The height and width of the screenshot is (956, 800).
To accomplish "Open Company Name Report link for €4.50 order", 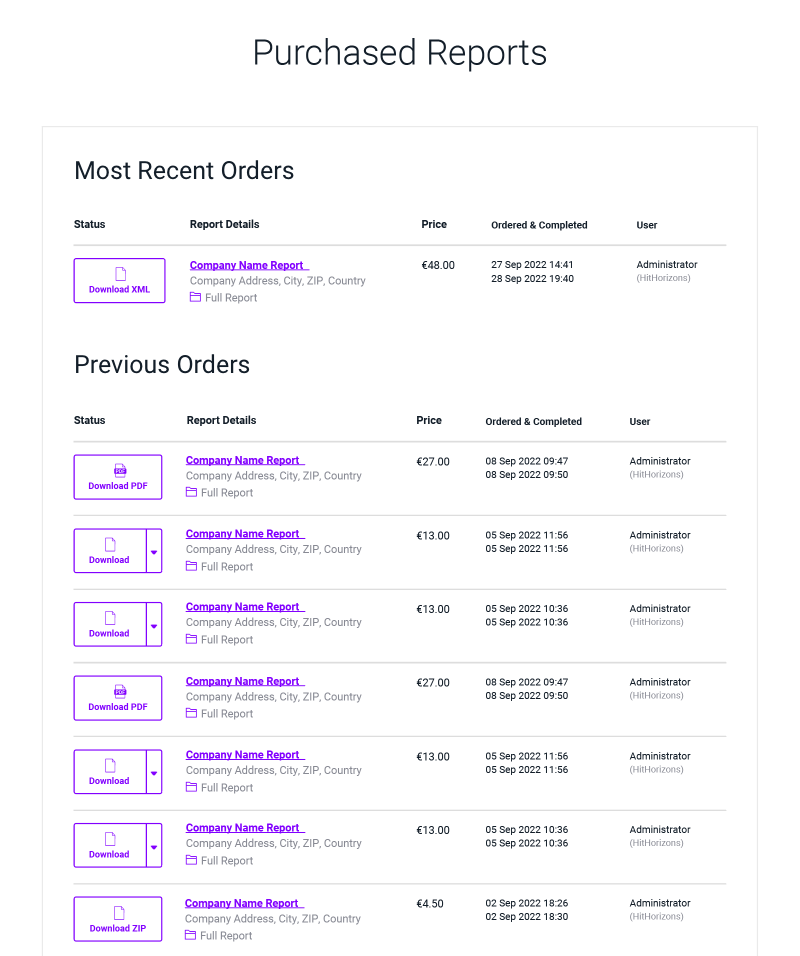I will 244,903.
